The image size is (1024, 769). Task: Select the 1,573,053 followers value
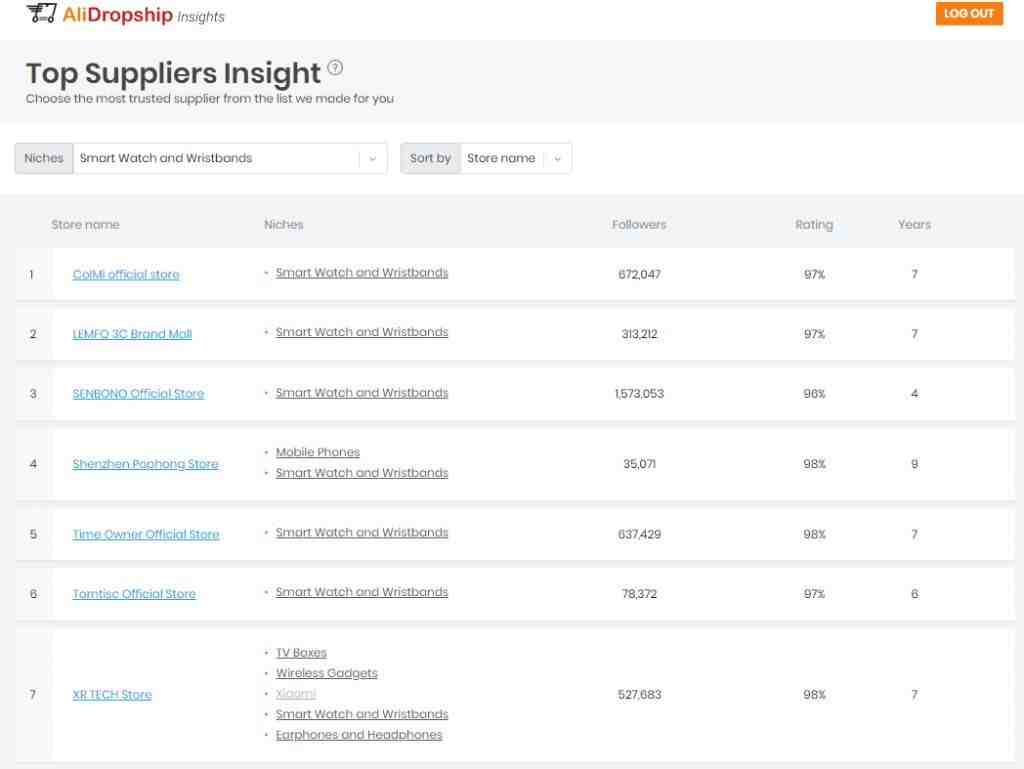pyautogui.click(x=639, y=394)
